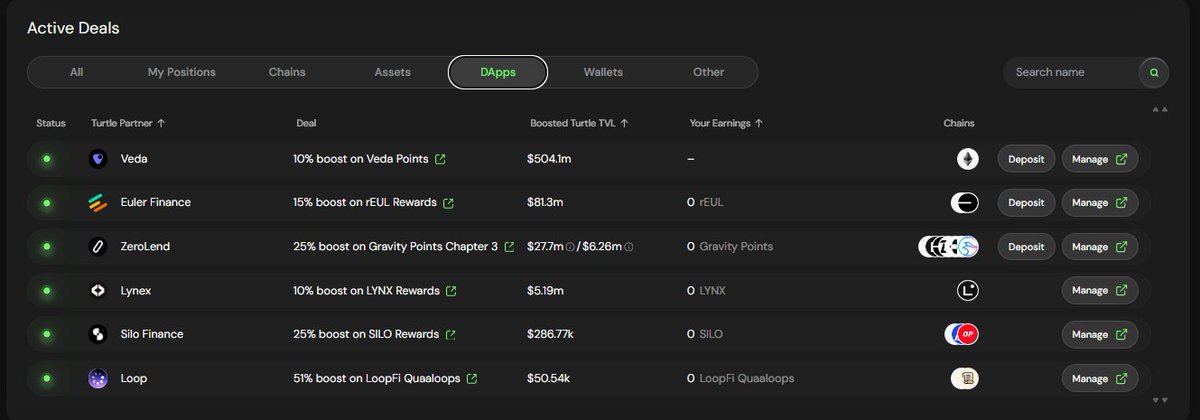This screenshot has height=420, width=1200.
Task: Click the info icon next to $6.26m
Action: coord(630,246)
